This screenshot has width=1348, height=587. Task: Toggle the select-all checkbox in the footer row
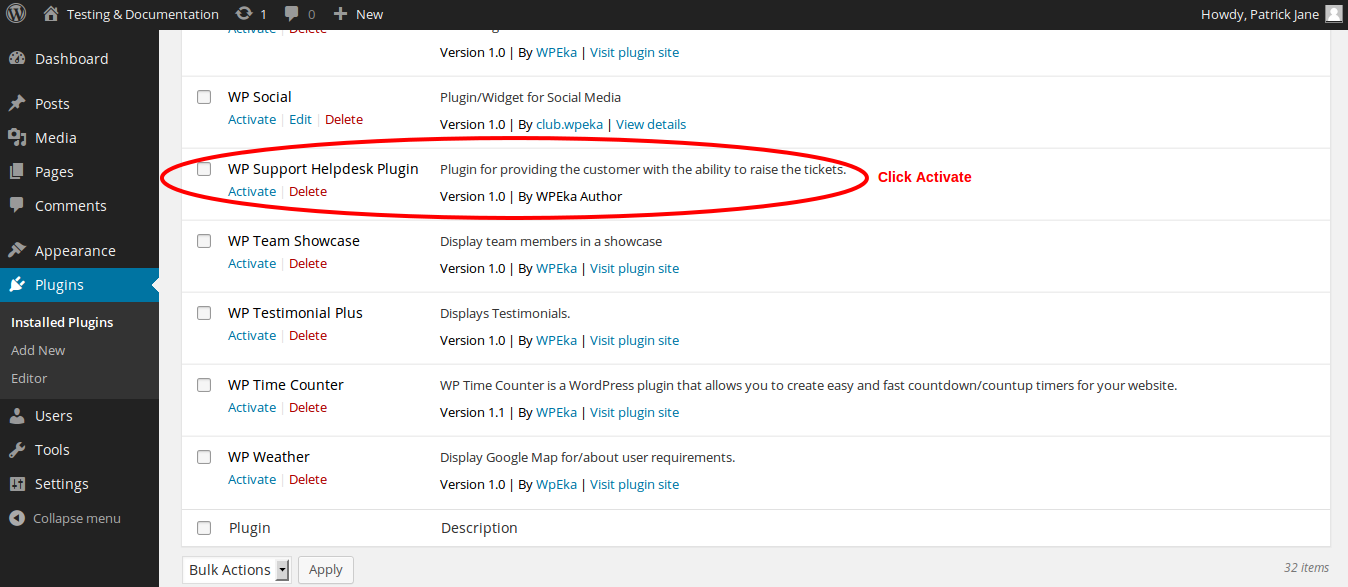204,528
